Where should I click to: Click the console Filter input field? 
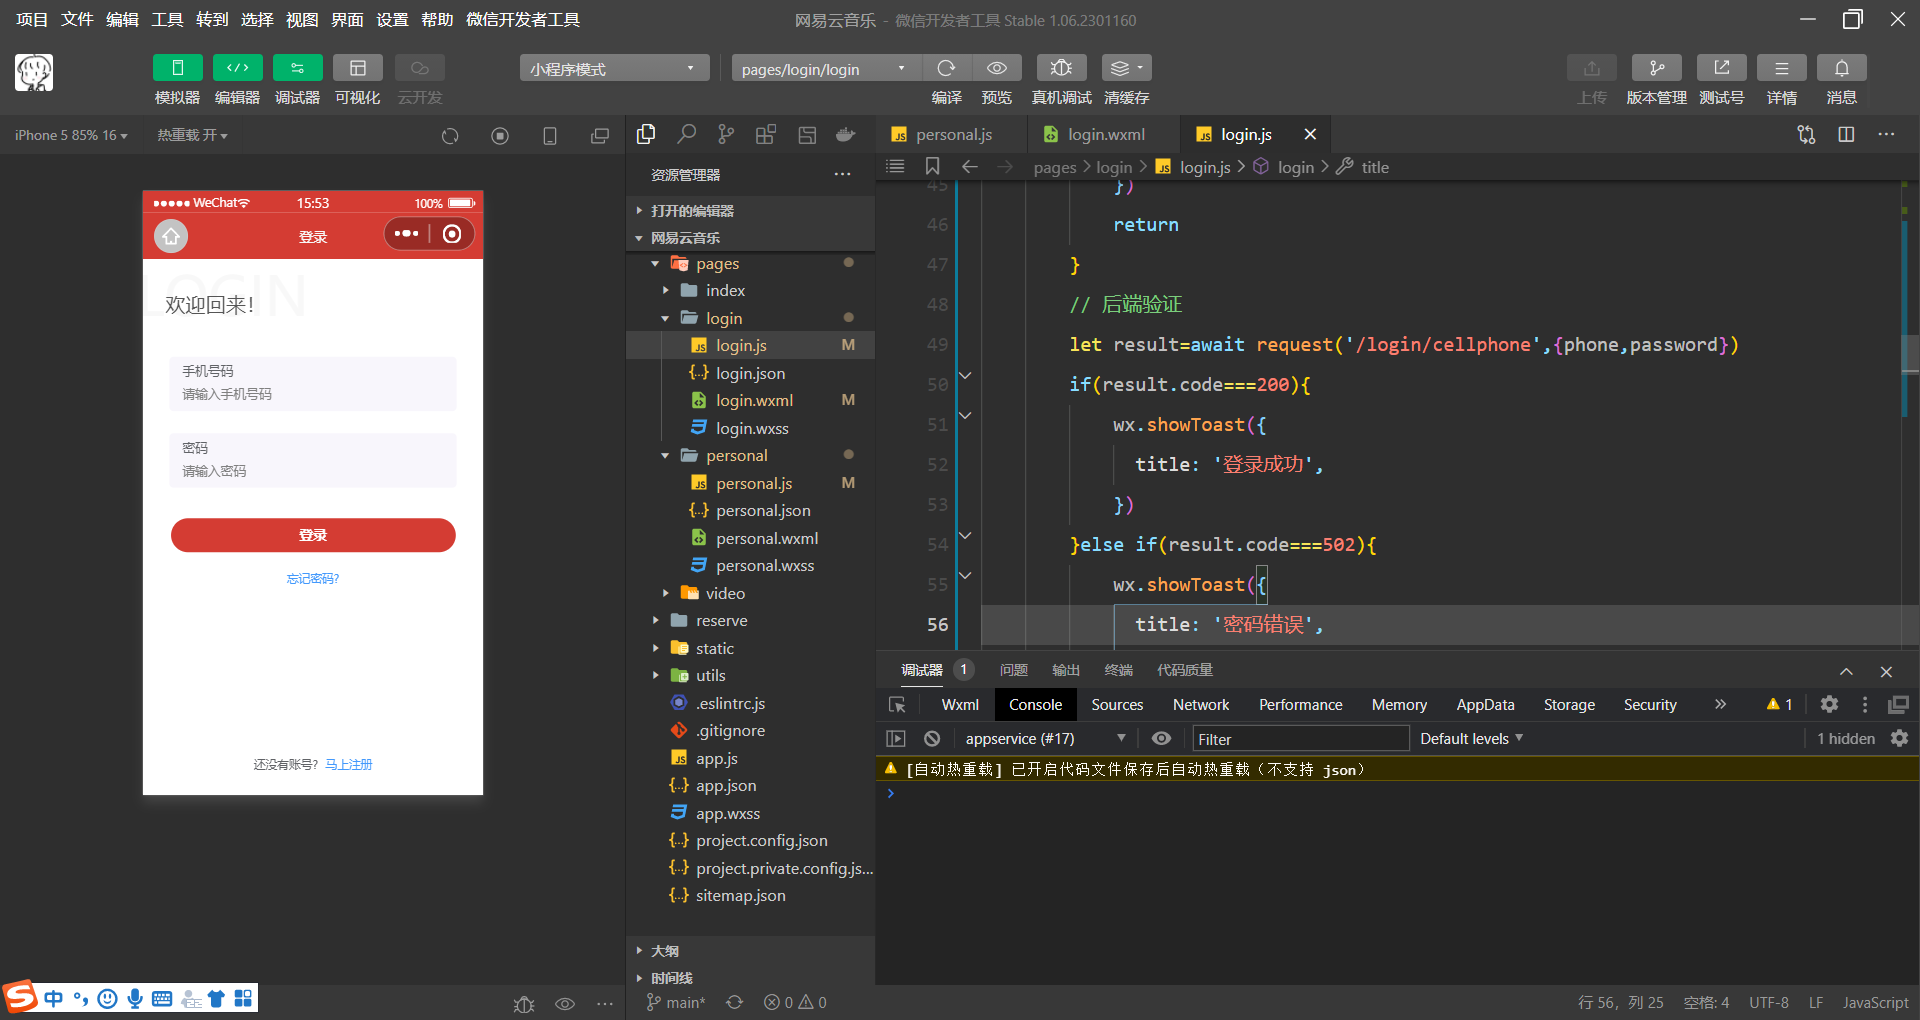(1300, 739)
